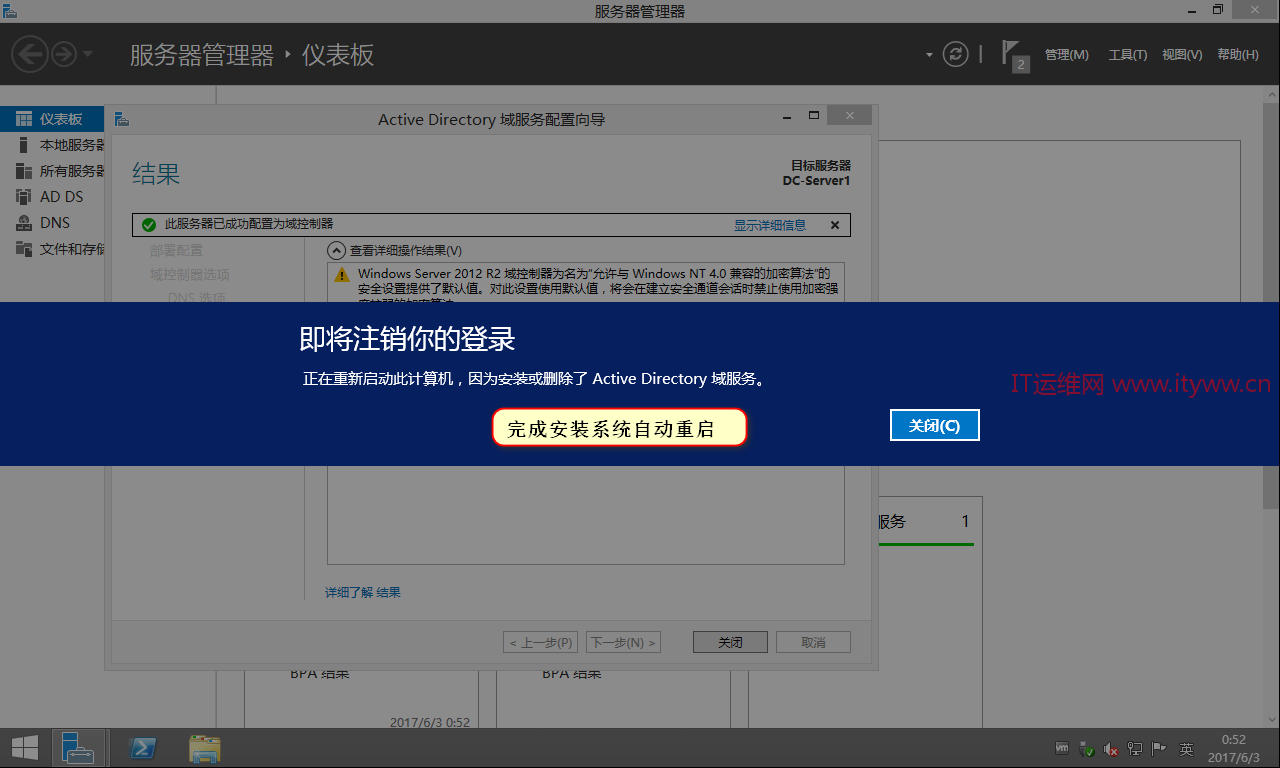
Task: Open the navigation history dropdown beside the forward arrow
Action: 88,54
